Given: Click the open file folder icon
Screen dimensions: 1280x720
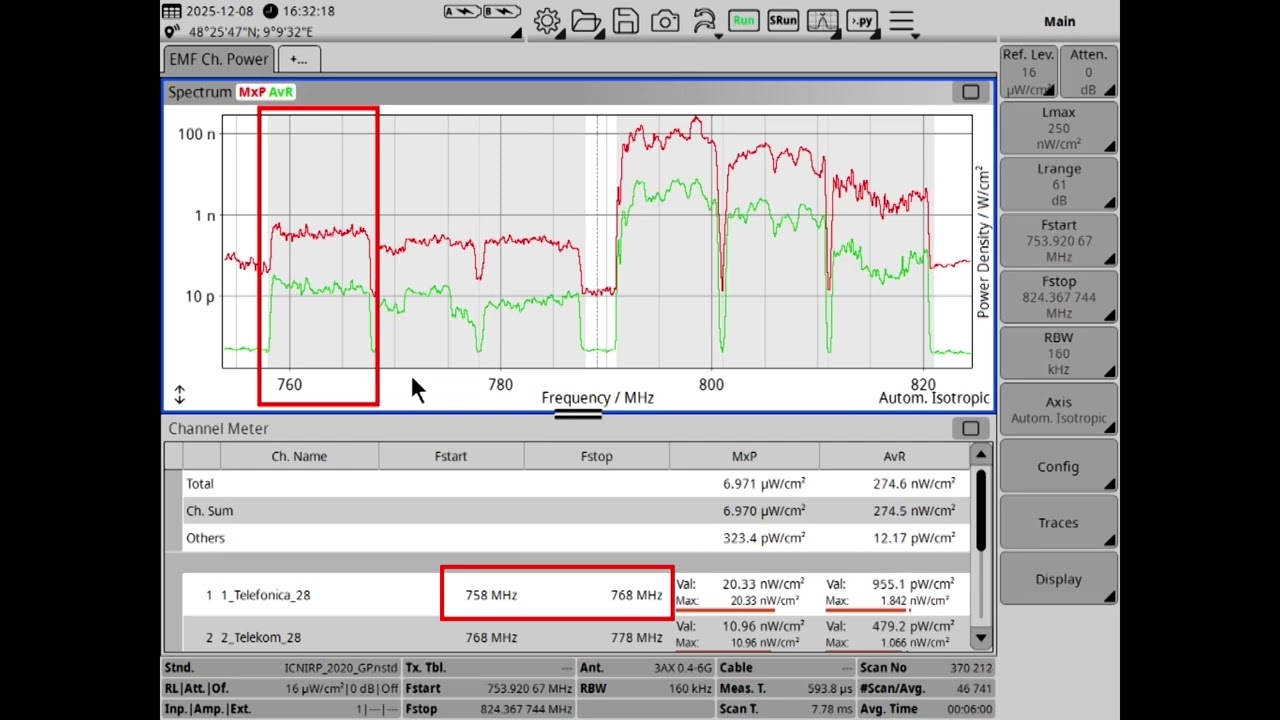Looking at the screenshot, I should [586, 20].
